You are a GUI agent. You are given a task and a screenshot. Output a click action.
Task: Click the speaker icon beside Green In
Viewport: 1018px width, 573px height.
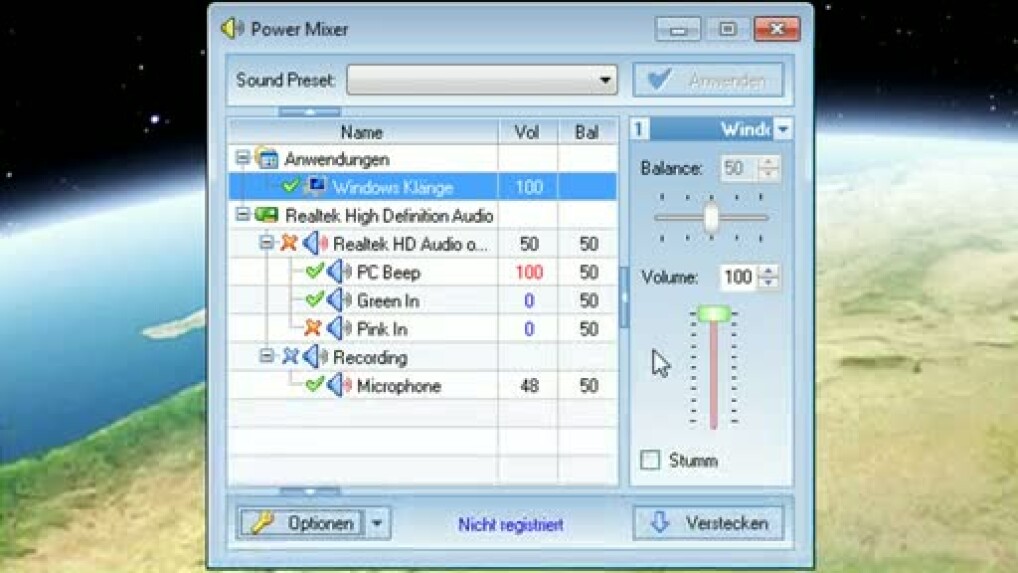(340, 300)
